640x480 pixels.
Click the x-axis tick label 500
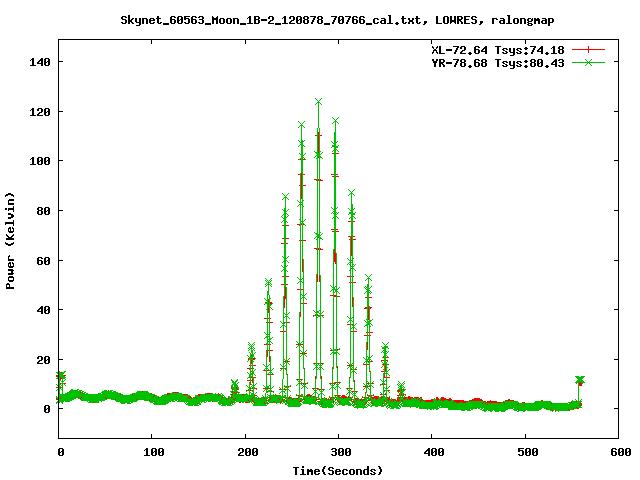pos(527,452)
